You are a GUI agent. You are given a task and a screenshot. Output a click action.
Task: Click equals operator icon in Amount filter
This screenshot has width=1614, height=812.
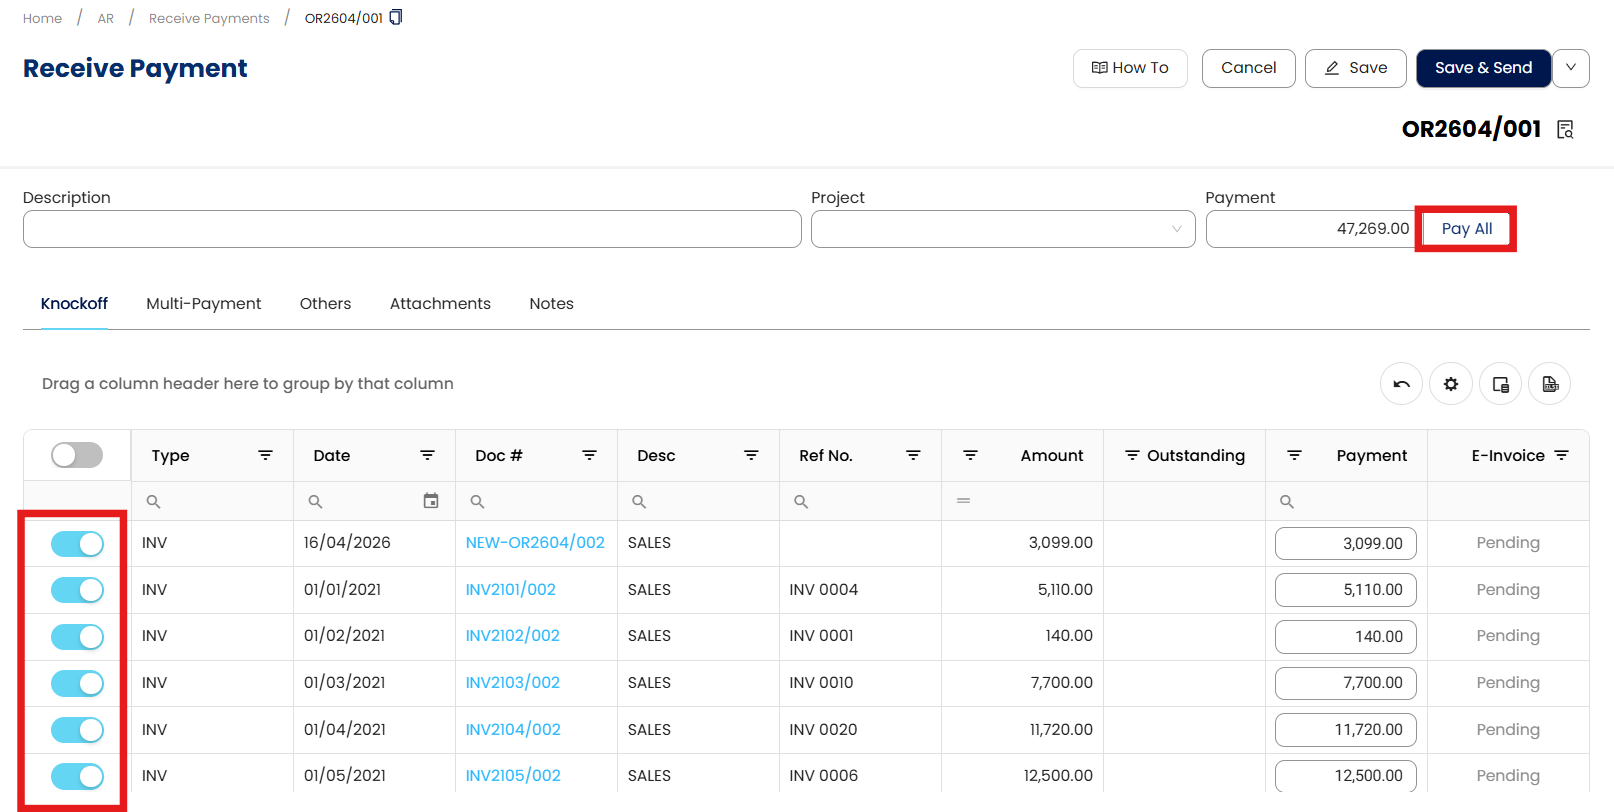point(964,501)
